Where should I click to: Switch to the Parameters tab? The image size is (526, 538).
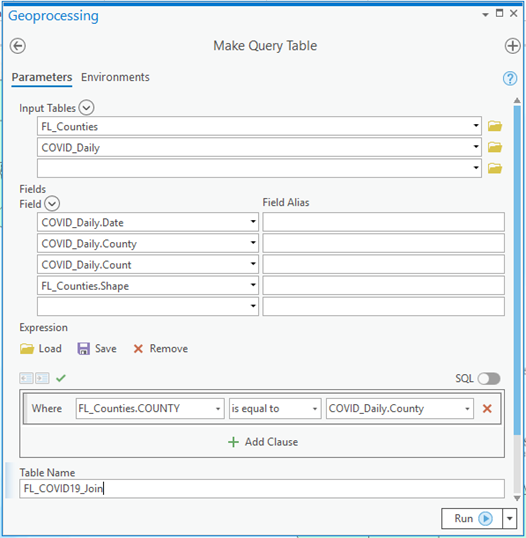pos(42,77)
